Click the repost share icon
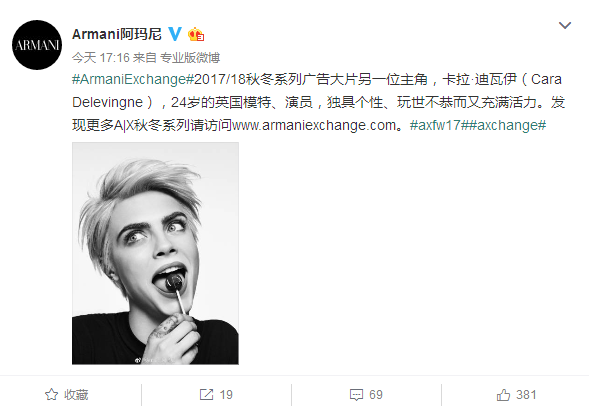The width and height of the screenshot is (589, 411). click(x=206, y=394)
